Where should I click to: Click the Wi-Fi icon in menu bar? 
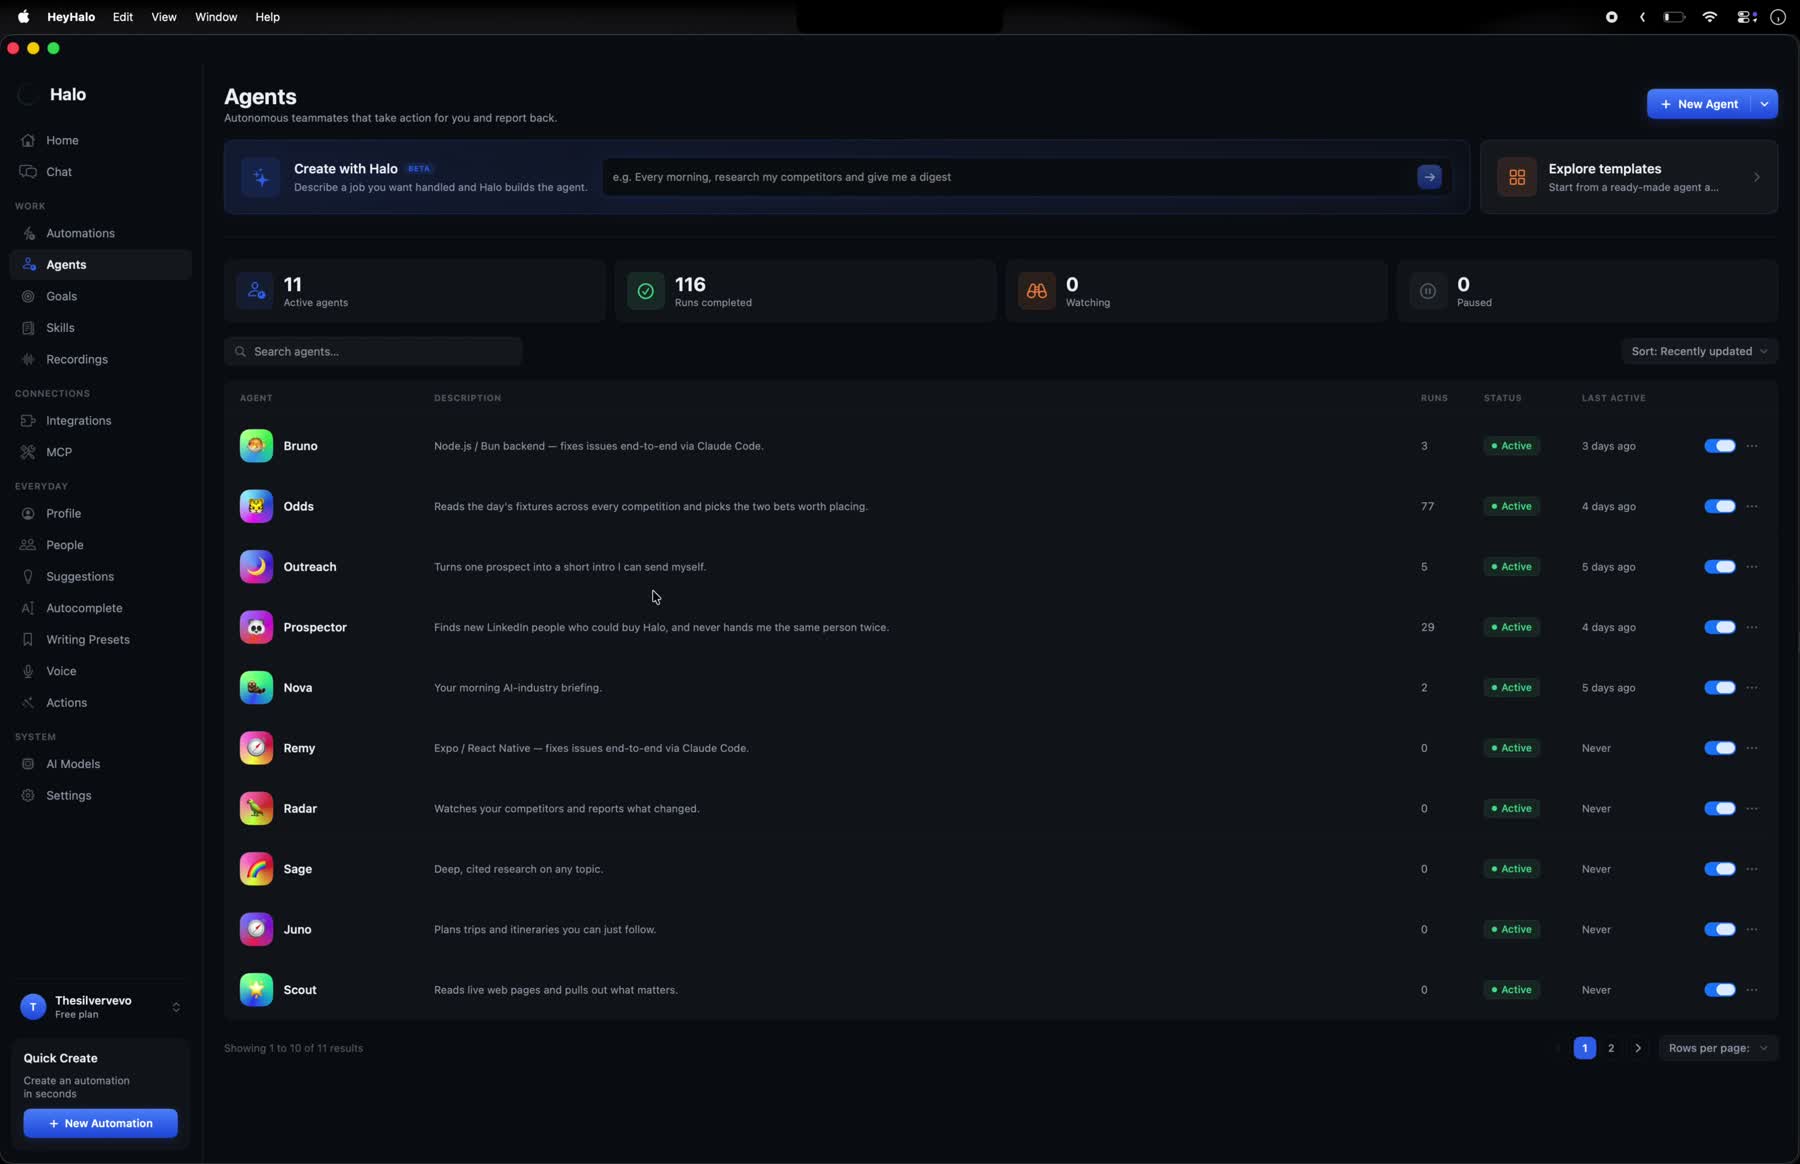tap(1710, 17)
